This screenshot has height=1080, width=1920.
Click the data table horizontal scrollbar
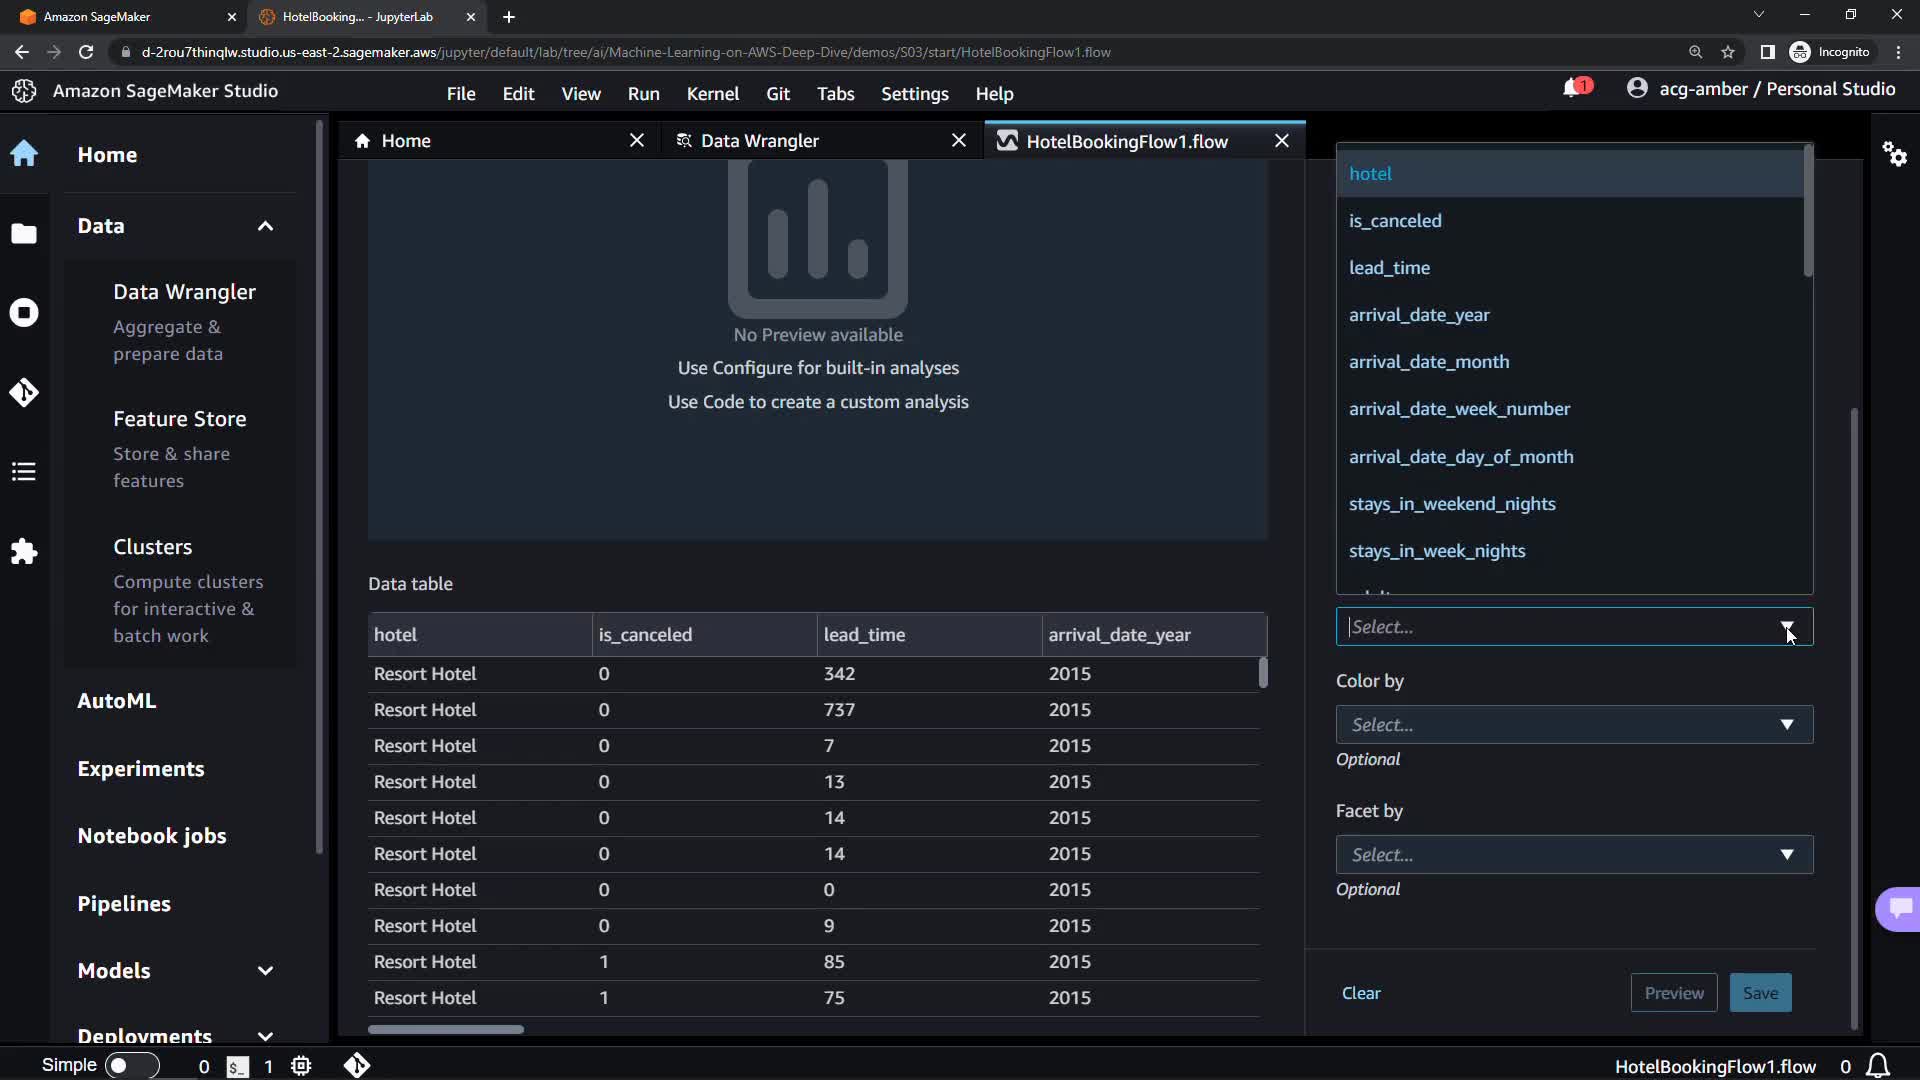(x=446, y=1029)
